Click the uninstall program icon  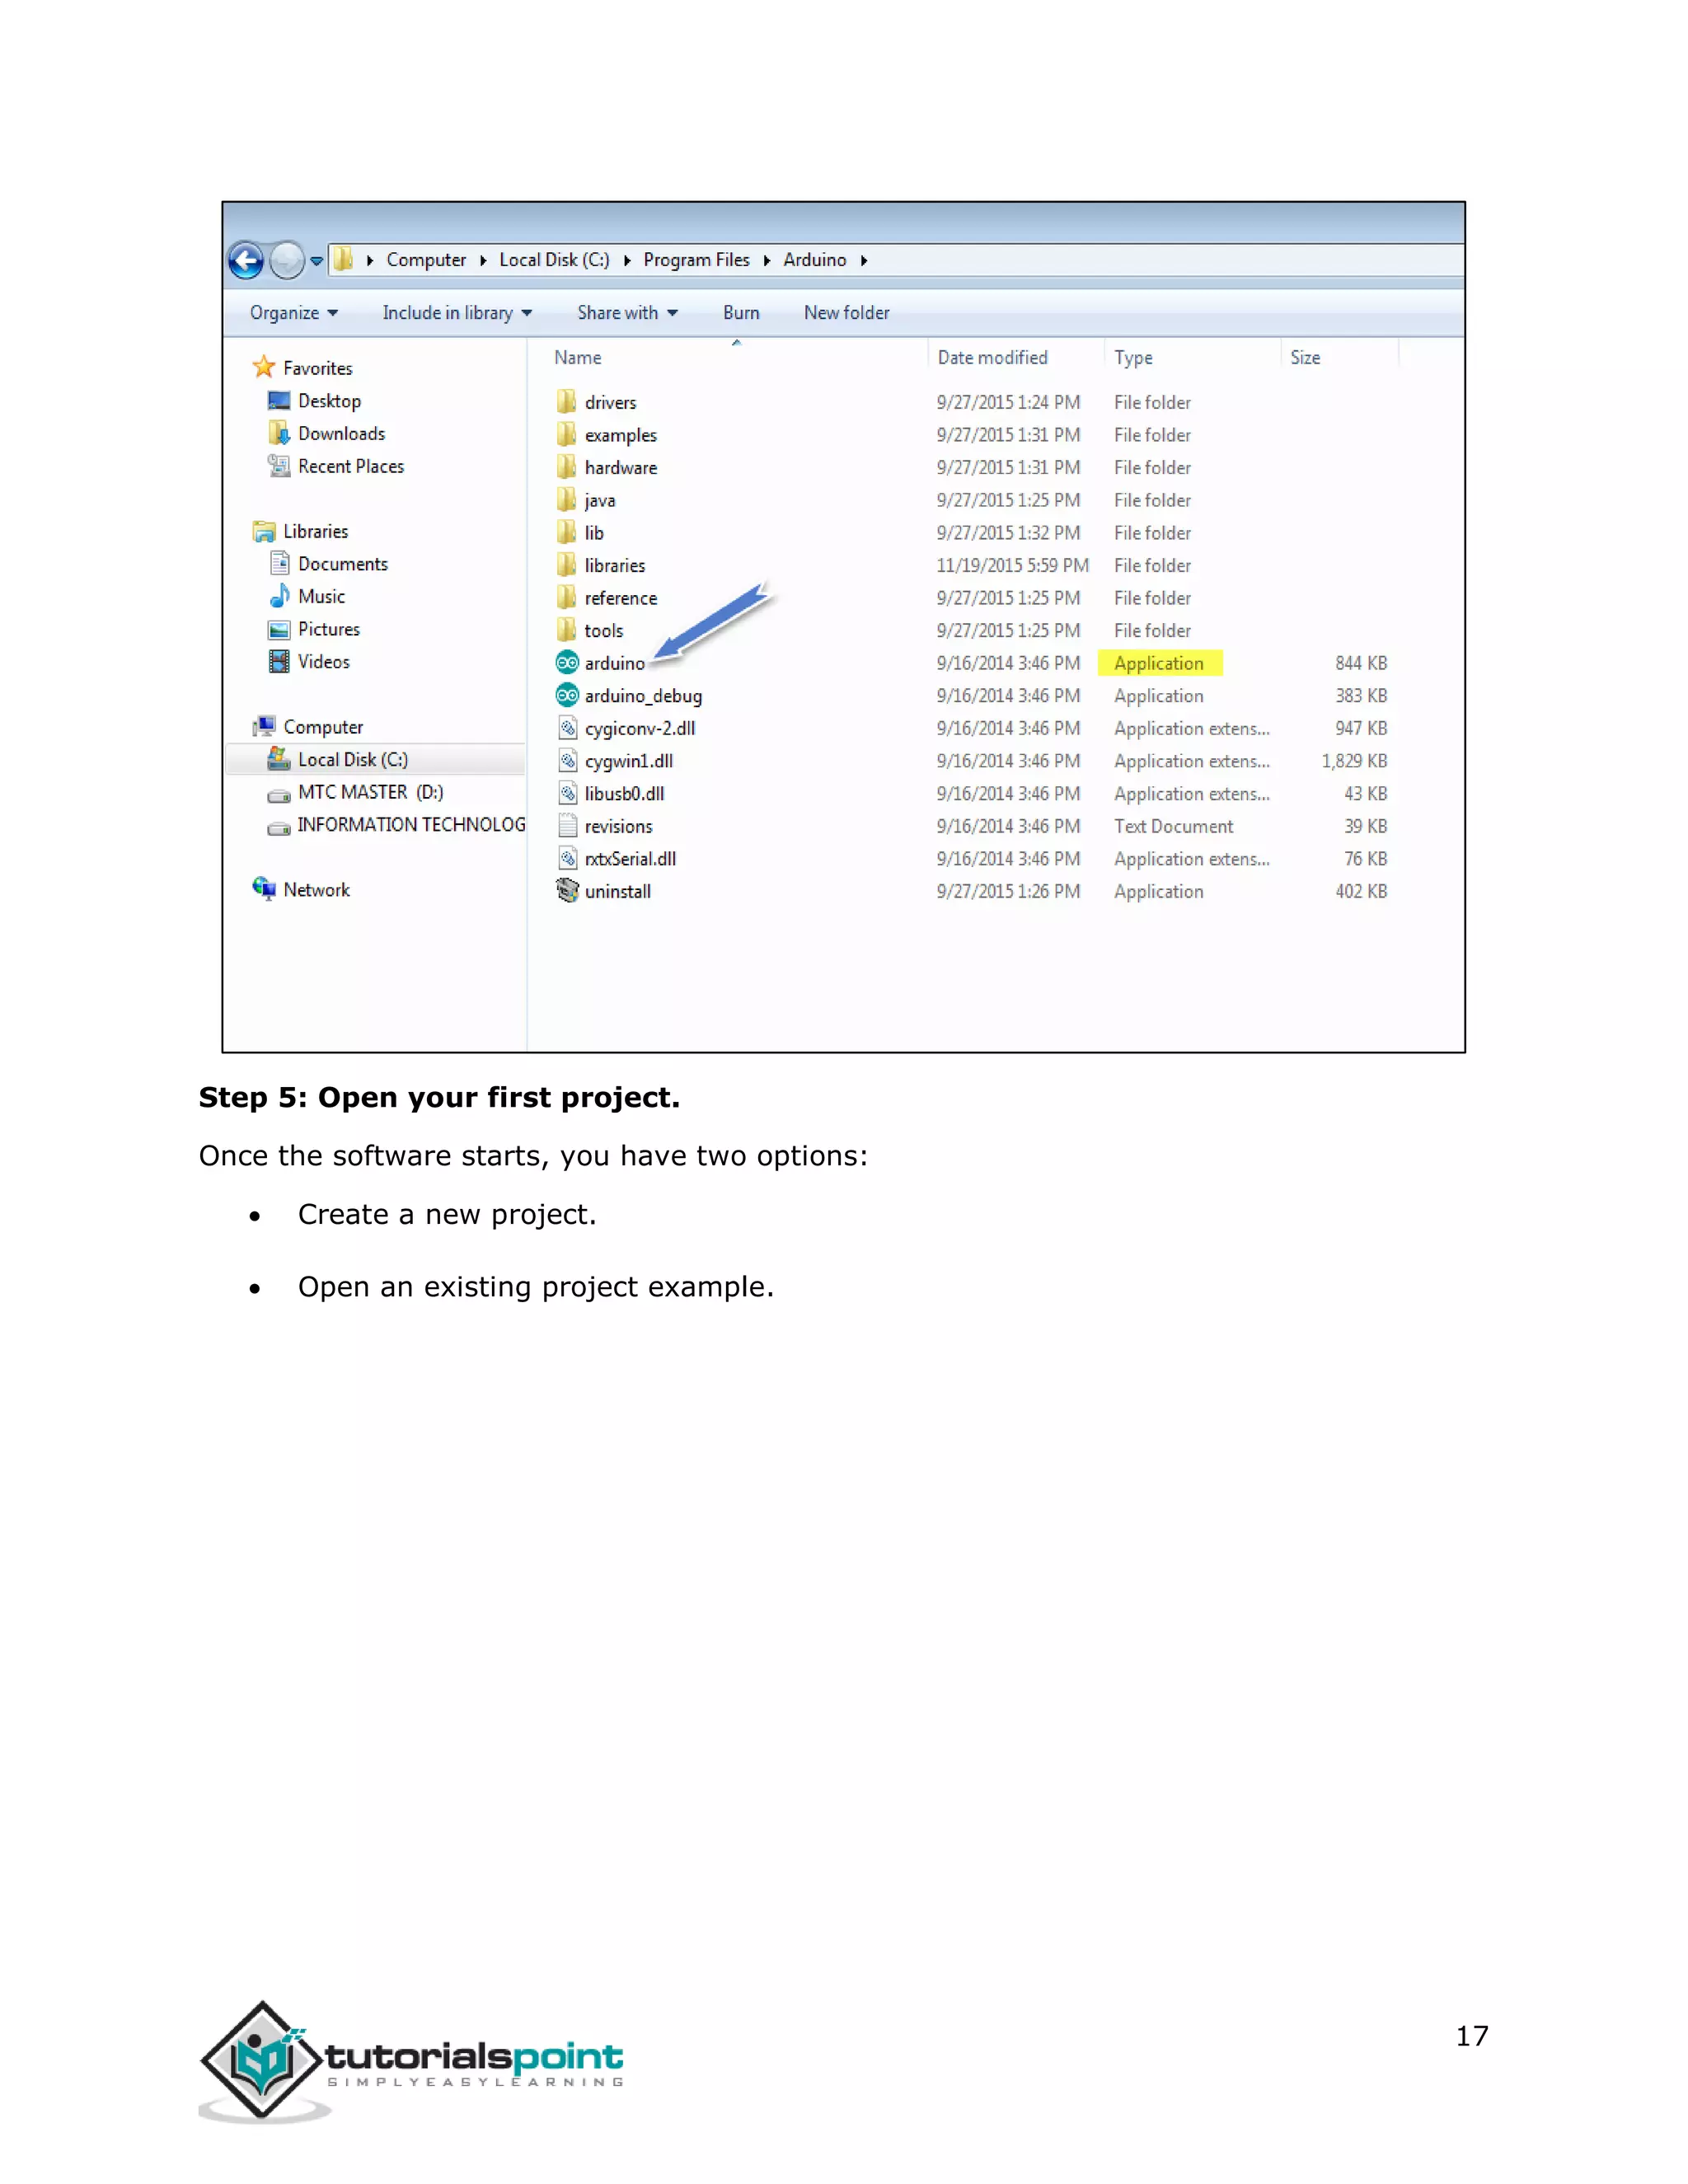[567, 891]
